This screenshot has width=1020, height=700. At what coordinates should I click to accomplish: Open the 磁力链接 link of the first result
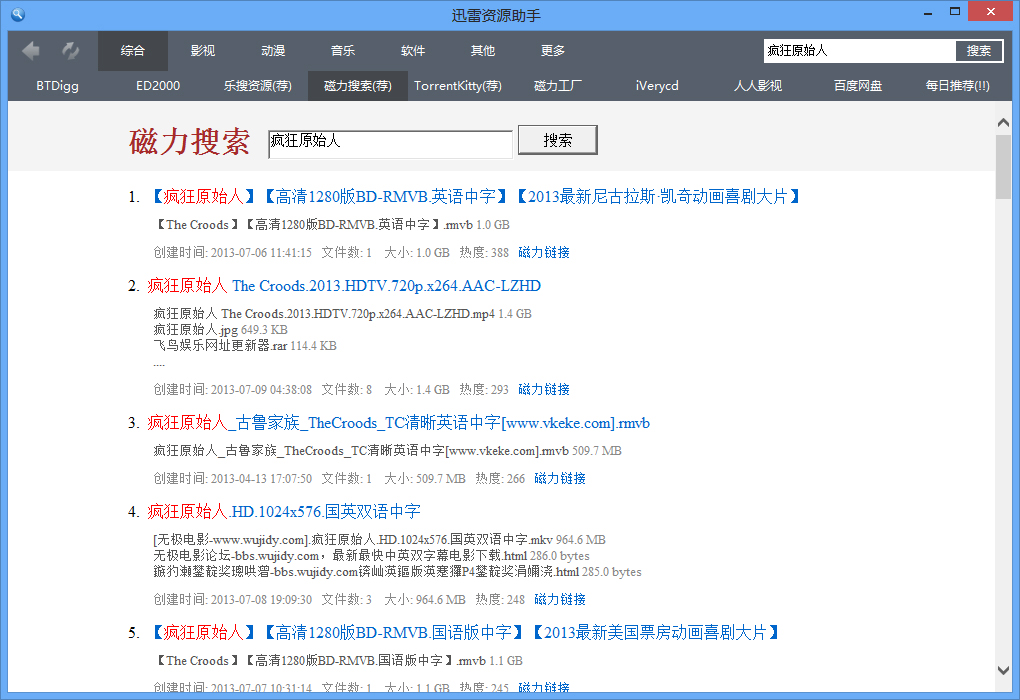click(x=543, y=252)
